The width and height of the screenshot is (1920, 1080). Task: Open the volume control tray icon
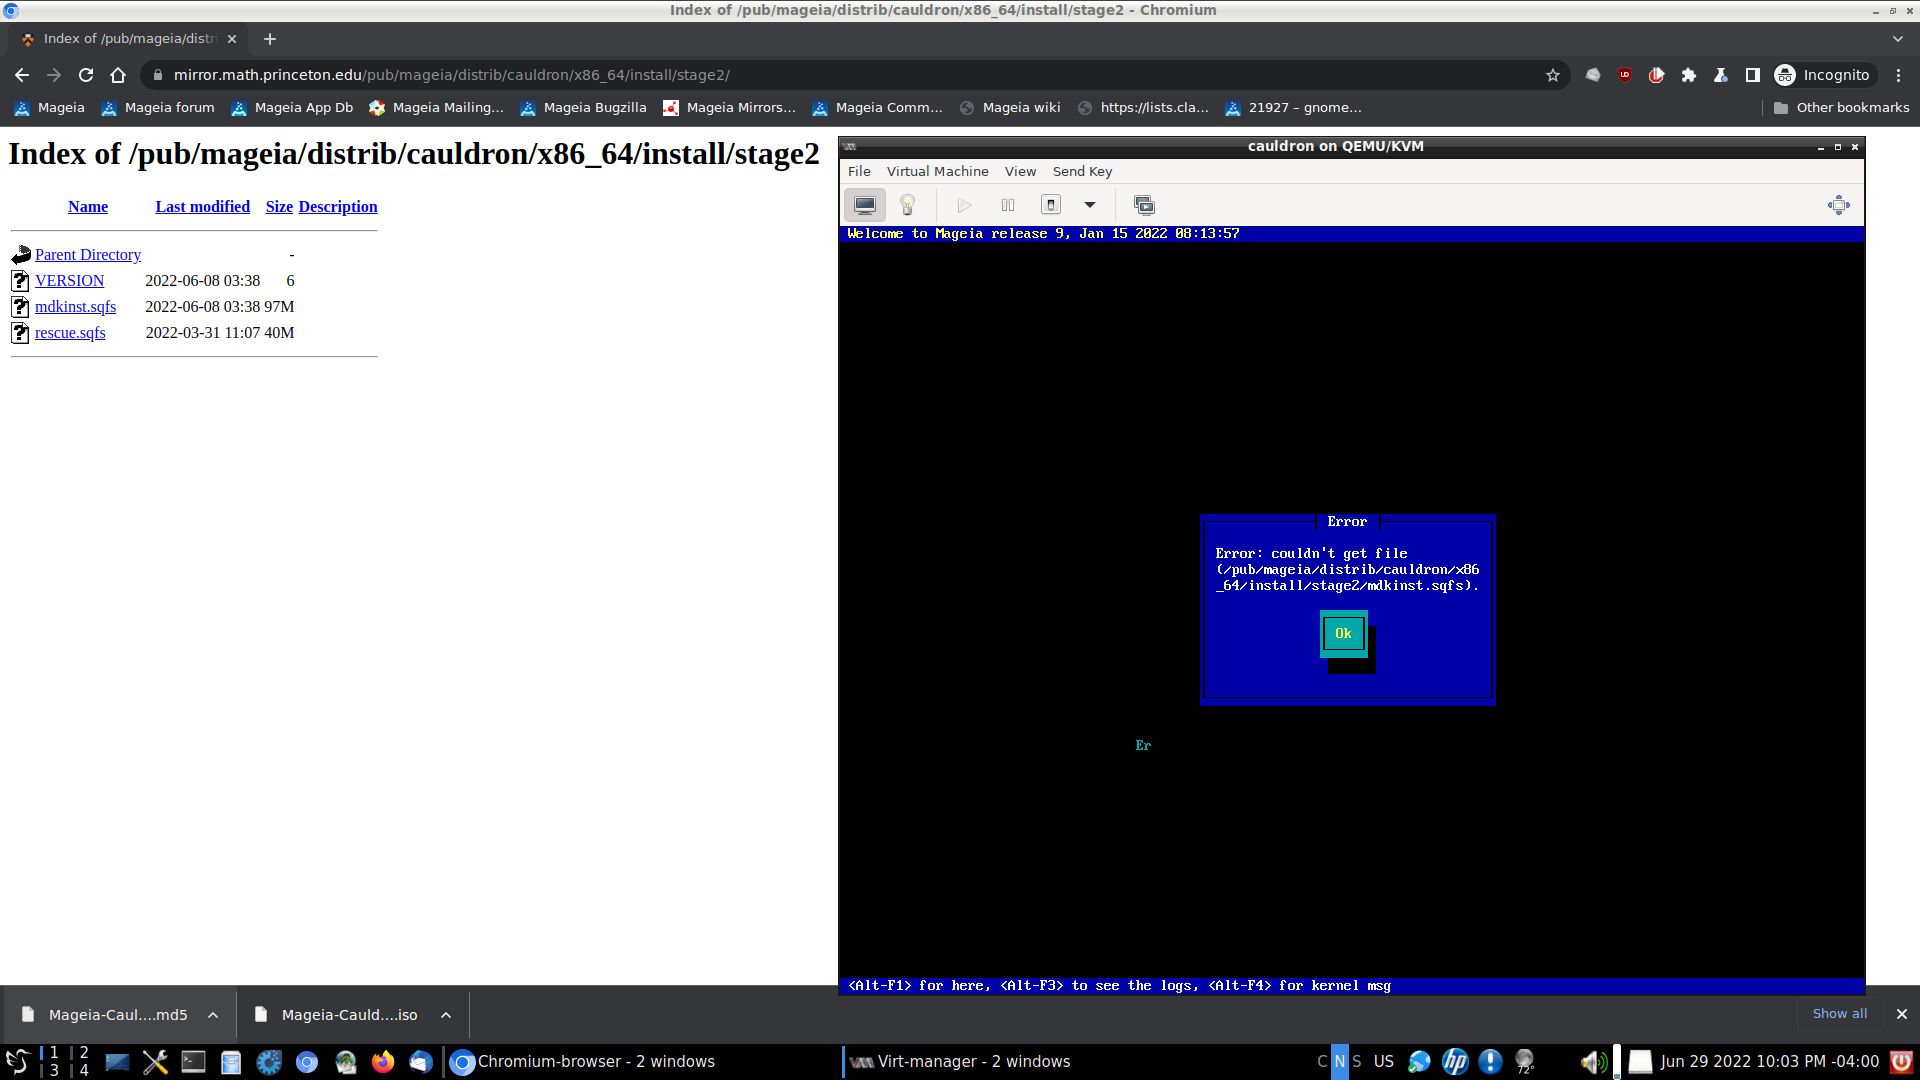pyautogui.click(x=1593, y=1062)
